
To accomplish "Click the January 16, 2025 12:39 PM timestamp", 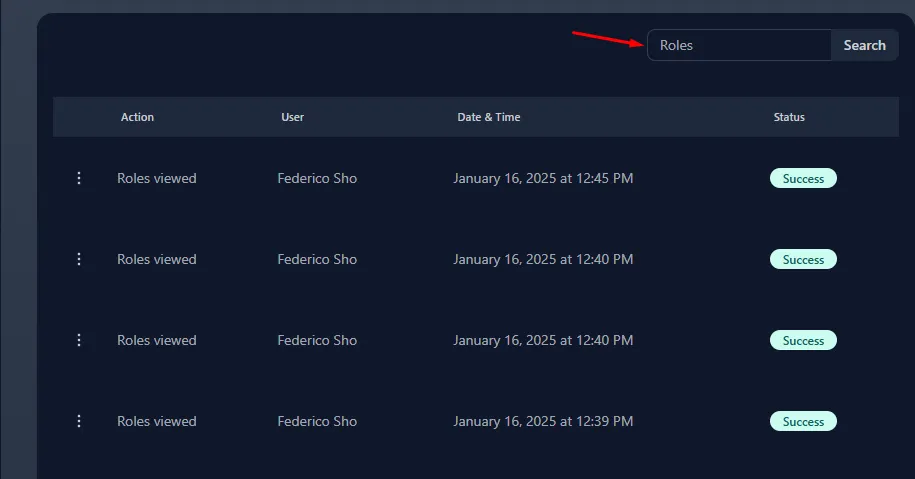I will (x=543, y=422).
